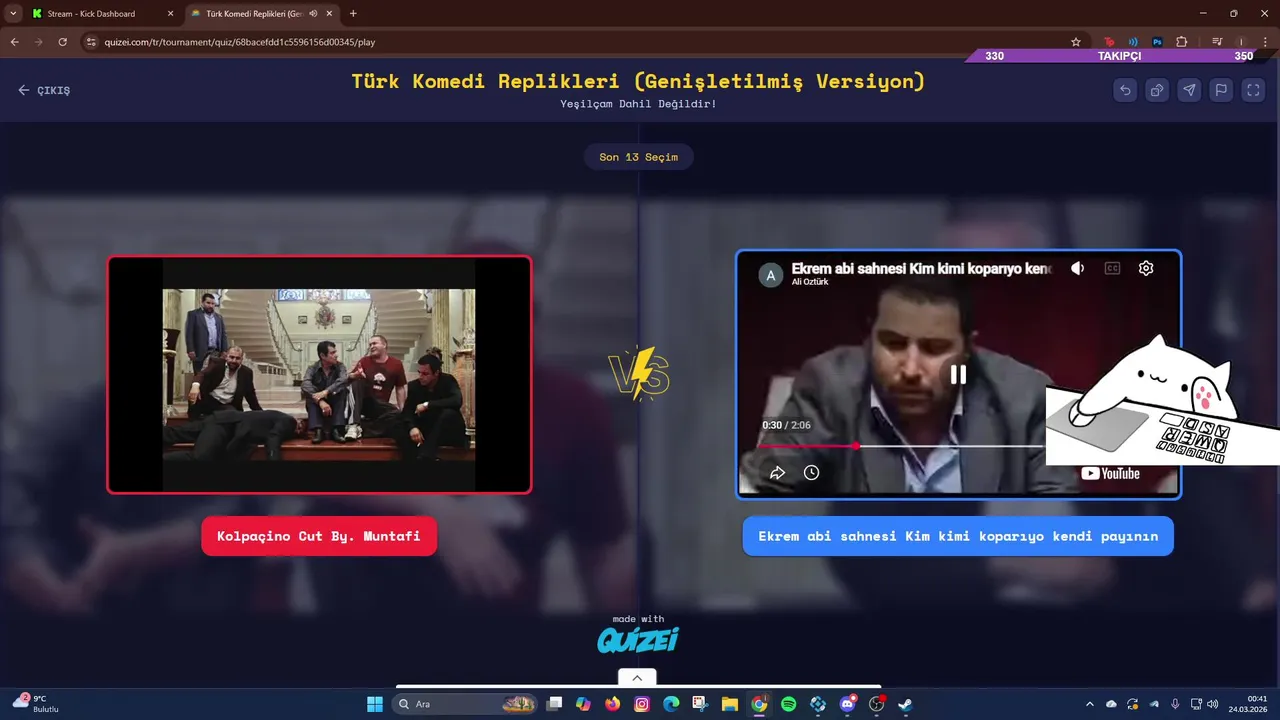Open the tab search dropdown
1280x720 pixels.
pyautogui.click(x=12, y=14)
